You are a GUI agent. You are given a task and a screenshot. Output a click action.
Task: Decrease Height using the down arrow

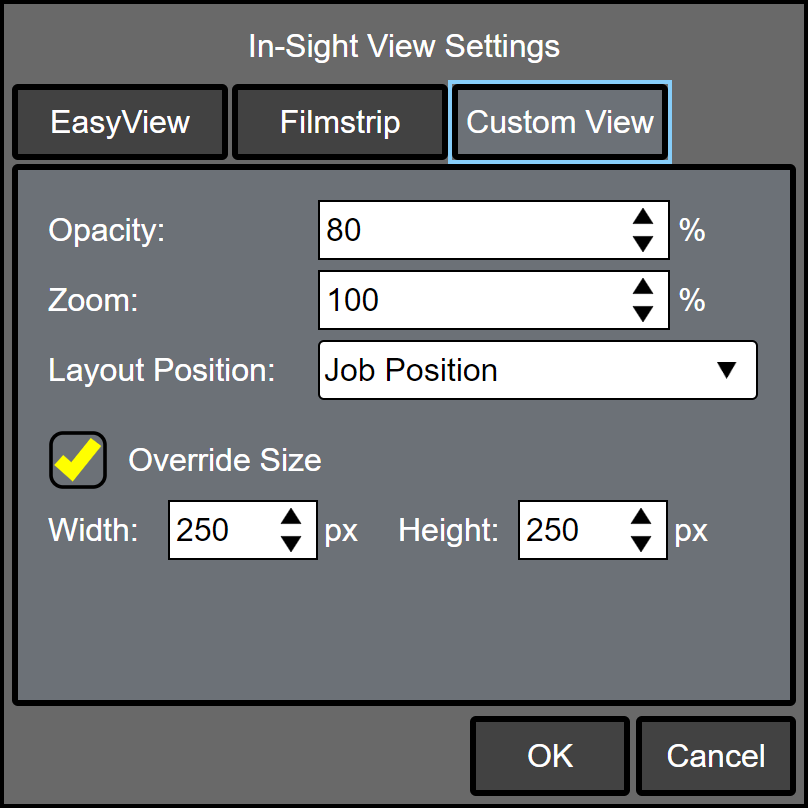click(x=641, y=543)
